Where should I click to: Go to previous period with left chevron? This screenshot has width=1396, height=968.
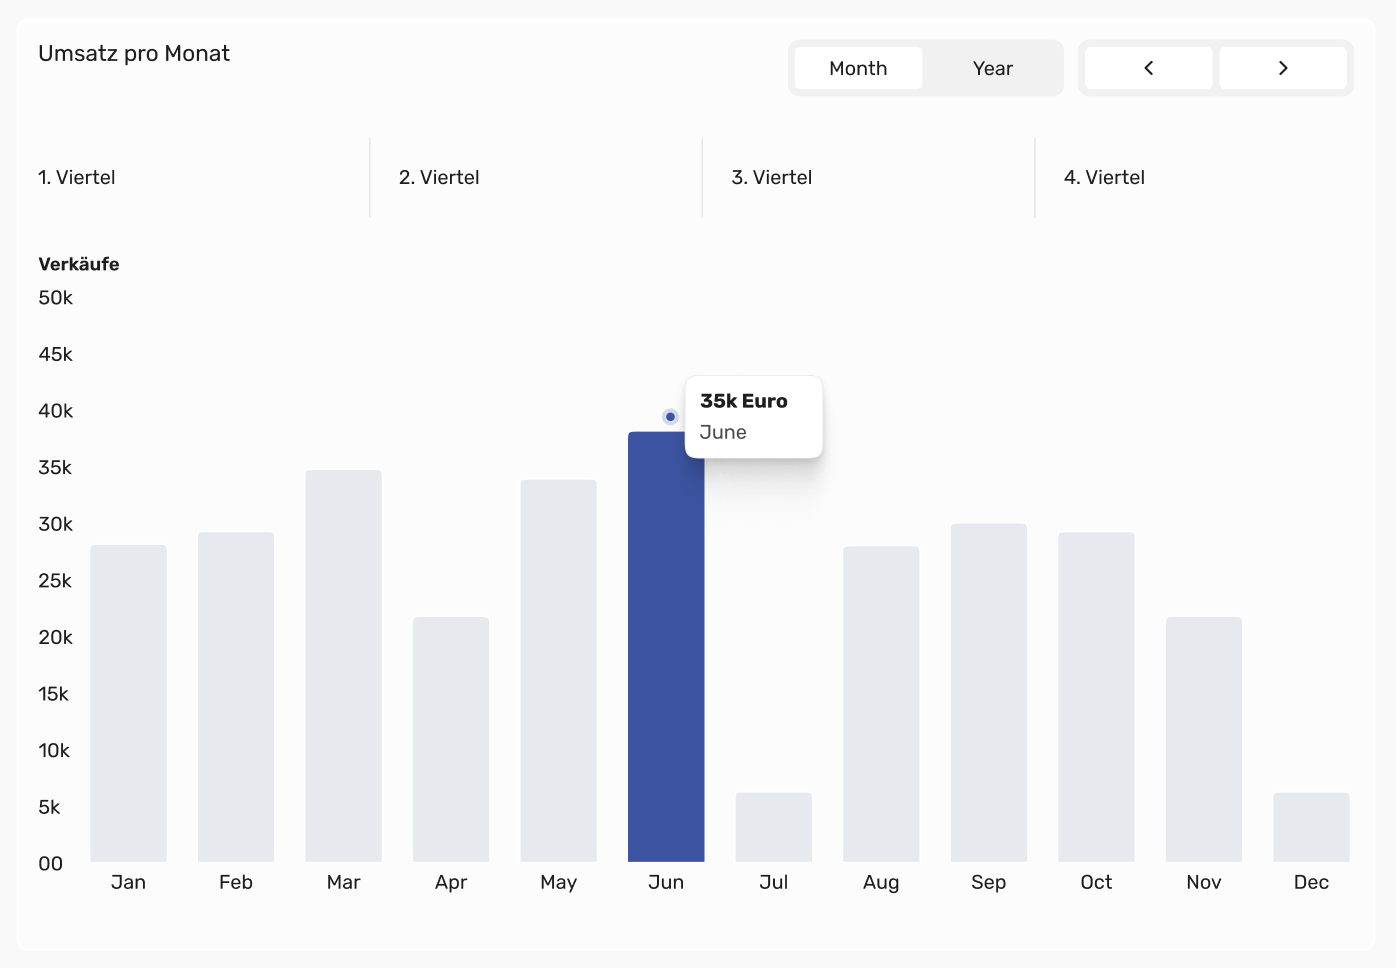click(x=1148, y=68)
